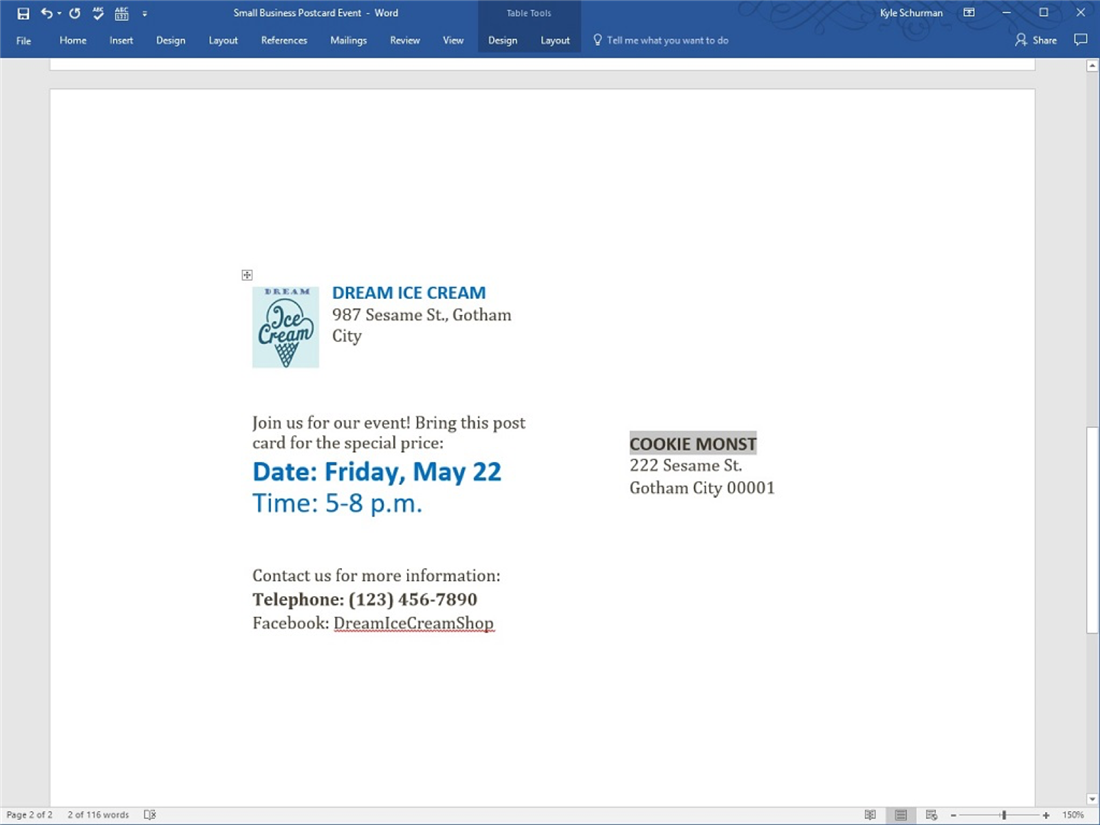Open the Tell me what you want to do box
This screenshot has width=1100, height=825.
click(x=661, y=40)
